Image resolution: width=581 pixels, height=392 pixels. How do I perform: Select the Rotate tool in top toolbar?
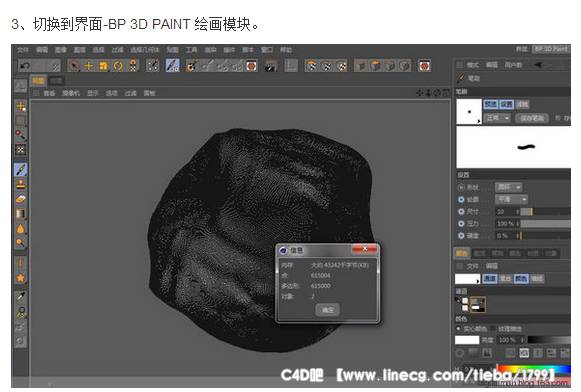point(118,66)
